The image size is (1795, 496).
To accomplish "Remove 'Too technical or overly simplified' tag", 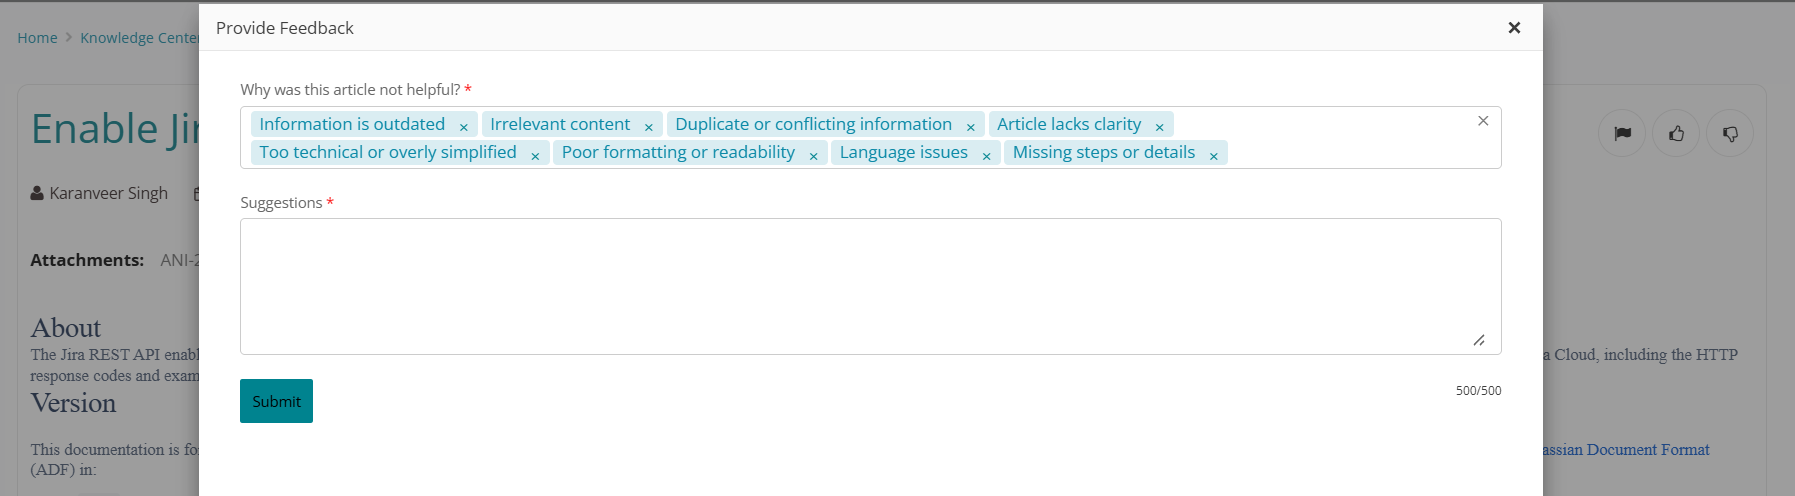I will point(535,155).
